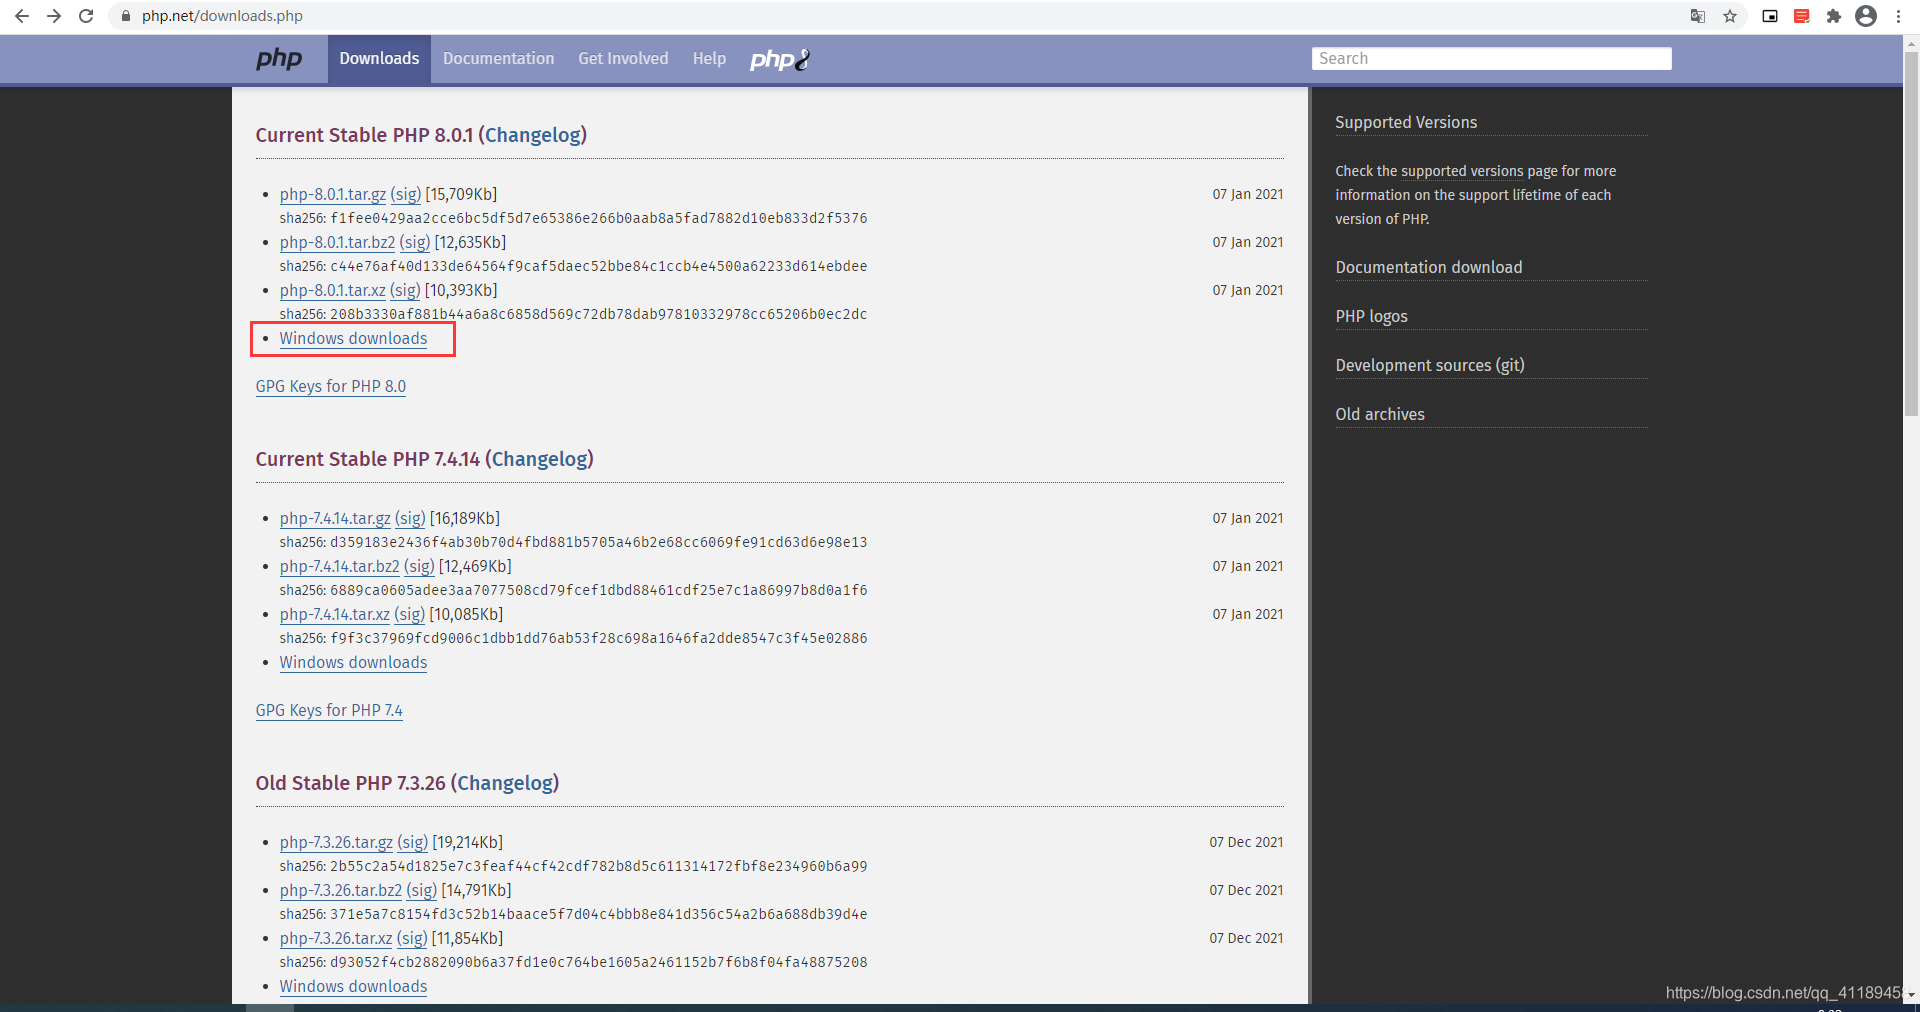Open Windows downloads for PHP 8.0.1
The height and width of the screenshot is (1012, 1920).
point(352,338)
